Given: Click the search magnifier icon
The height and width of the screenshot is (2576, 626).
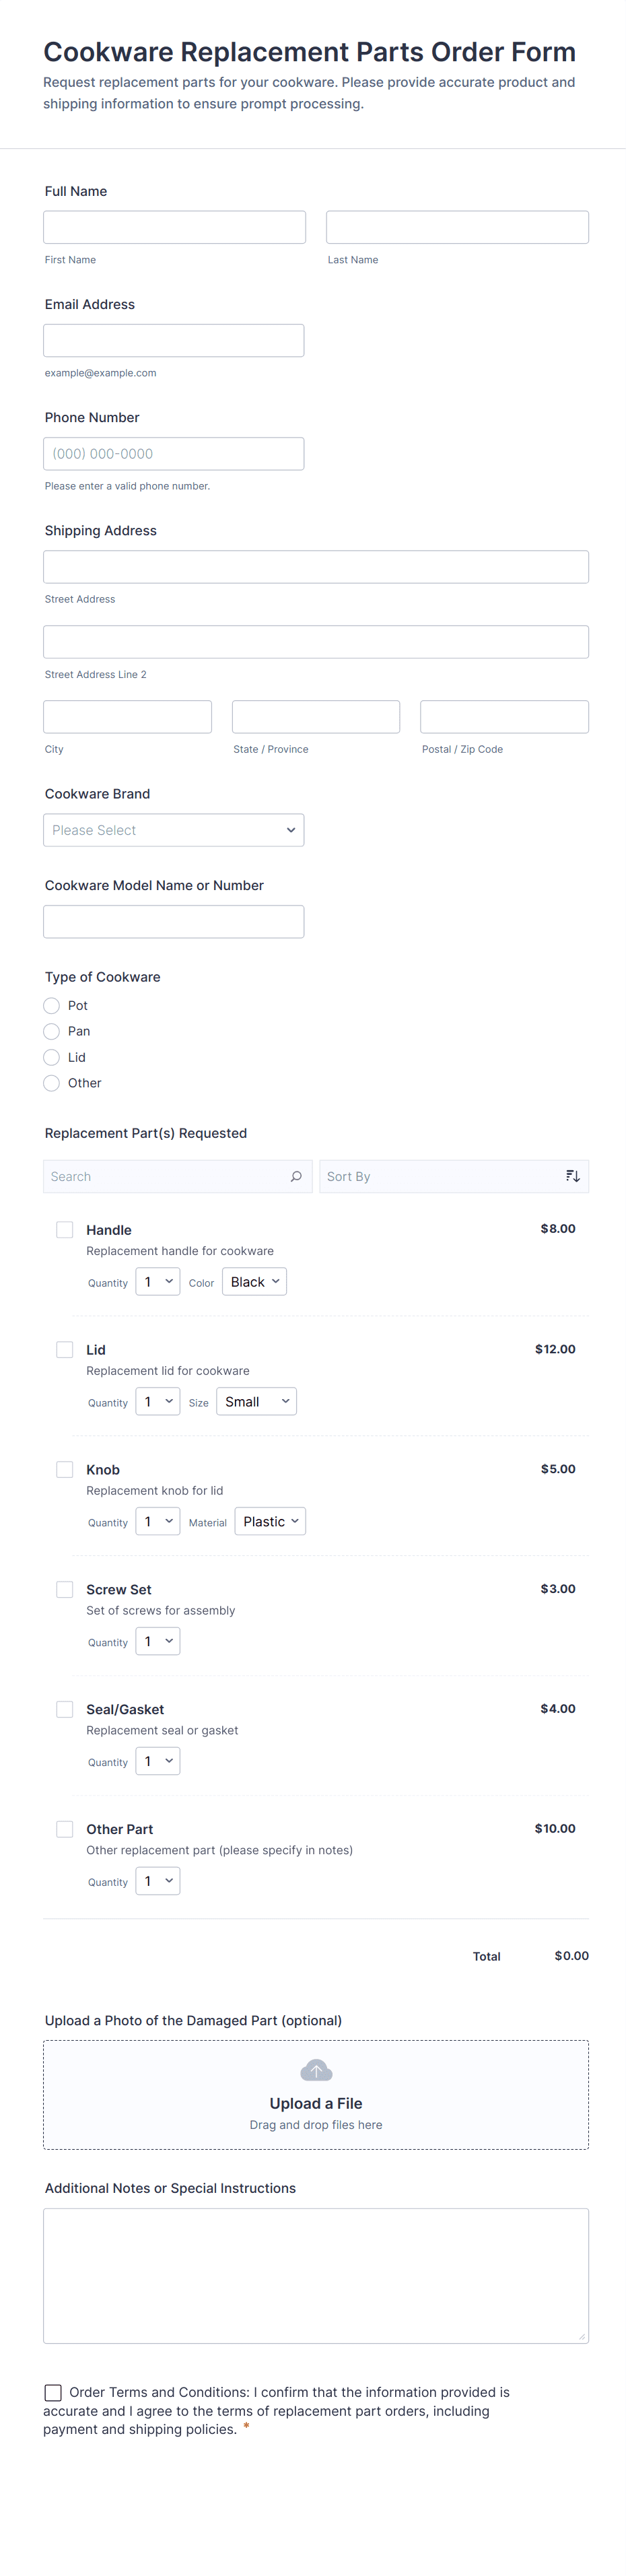Looking at the screenshot, I should click(x=296, y=1176).
